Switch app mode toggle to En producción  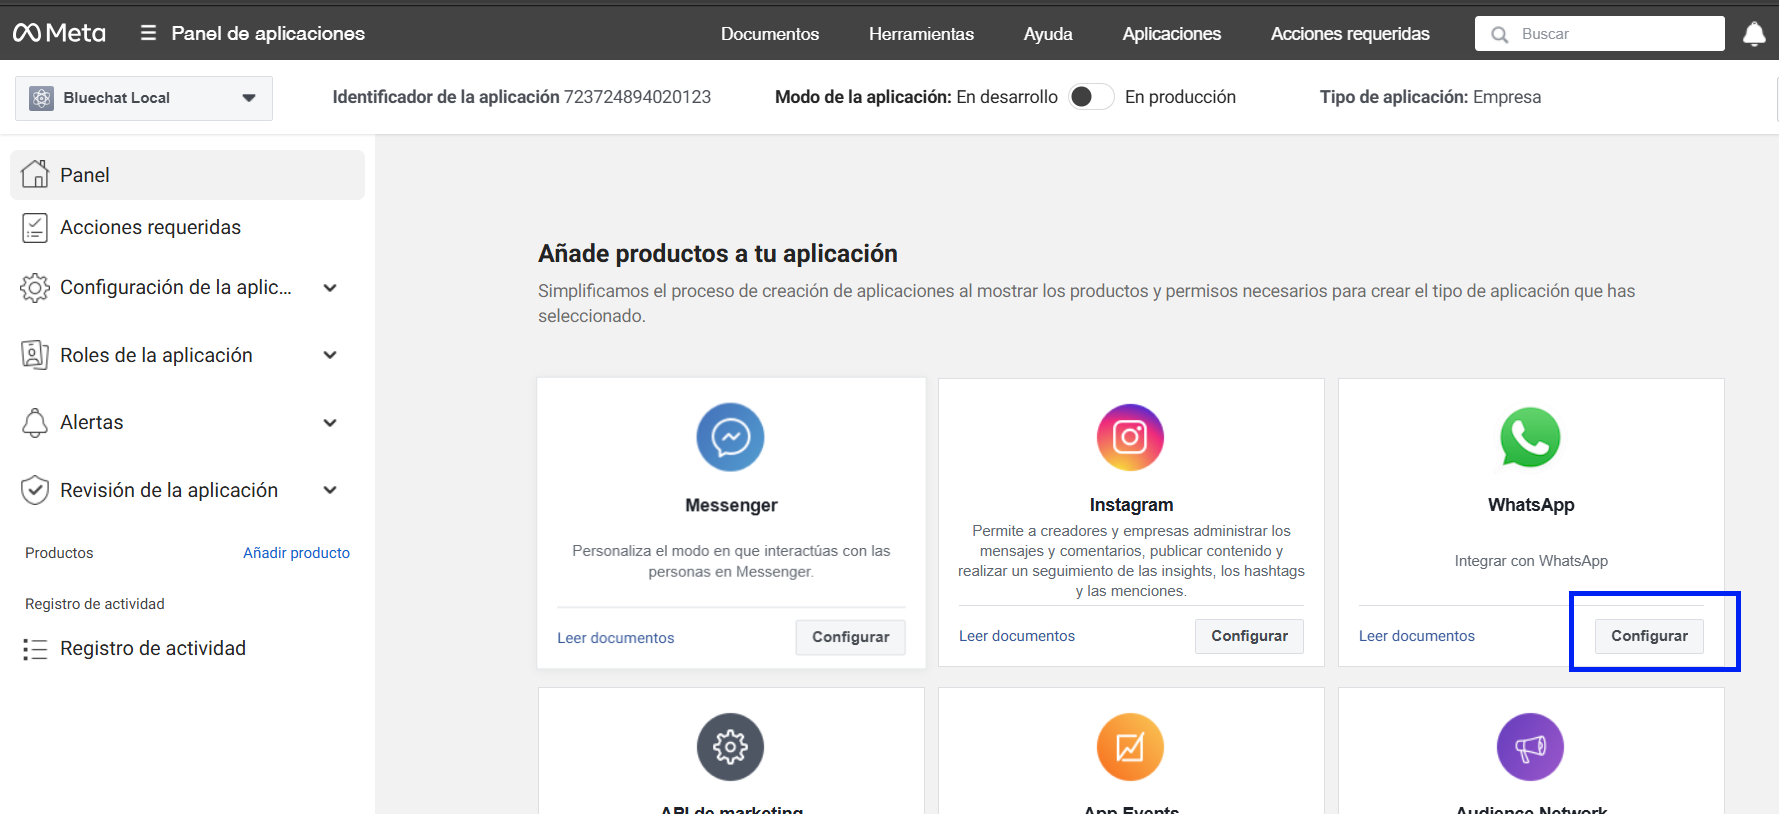click(1090, 97)
